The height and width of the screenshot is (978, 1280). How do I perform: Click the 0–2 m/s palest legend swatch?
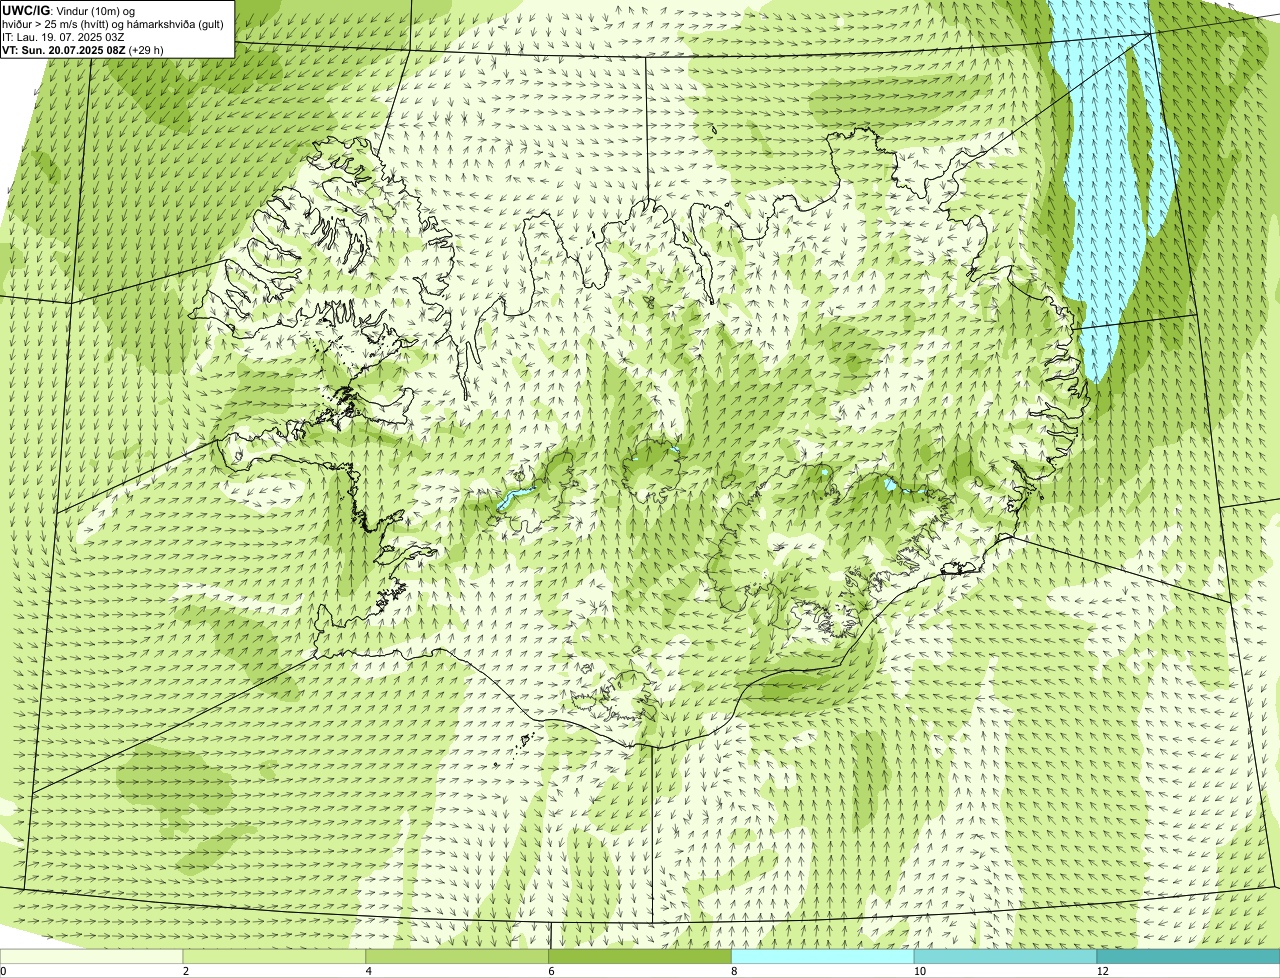92,956
